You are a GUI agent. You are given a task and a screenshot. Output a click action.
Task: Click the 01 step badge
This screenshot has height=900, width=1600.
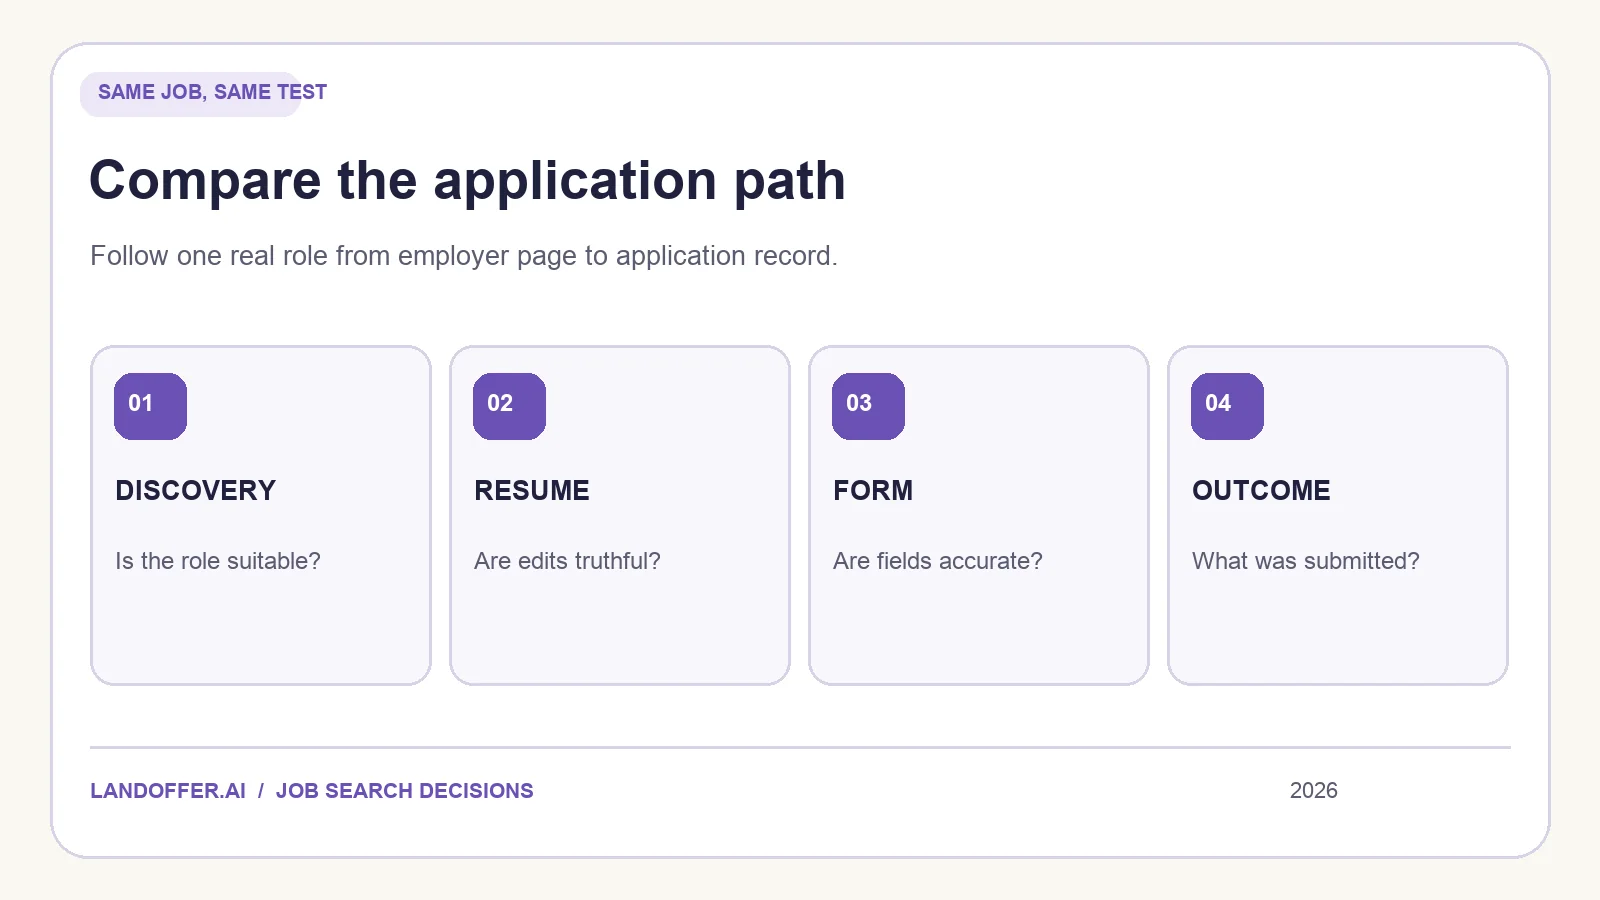150,406
